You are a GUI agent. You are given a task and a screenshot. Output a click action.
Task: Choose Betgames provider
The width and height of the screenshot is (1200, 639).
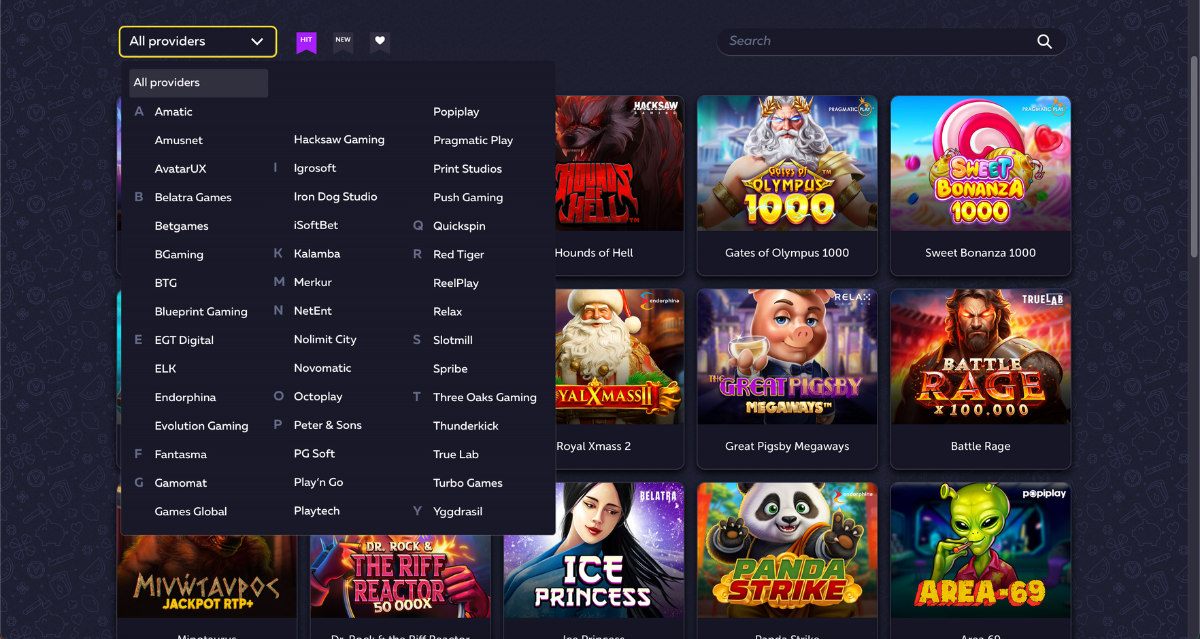click(x=182, y=226)
